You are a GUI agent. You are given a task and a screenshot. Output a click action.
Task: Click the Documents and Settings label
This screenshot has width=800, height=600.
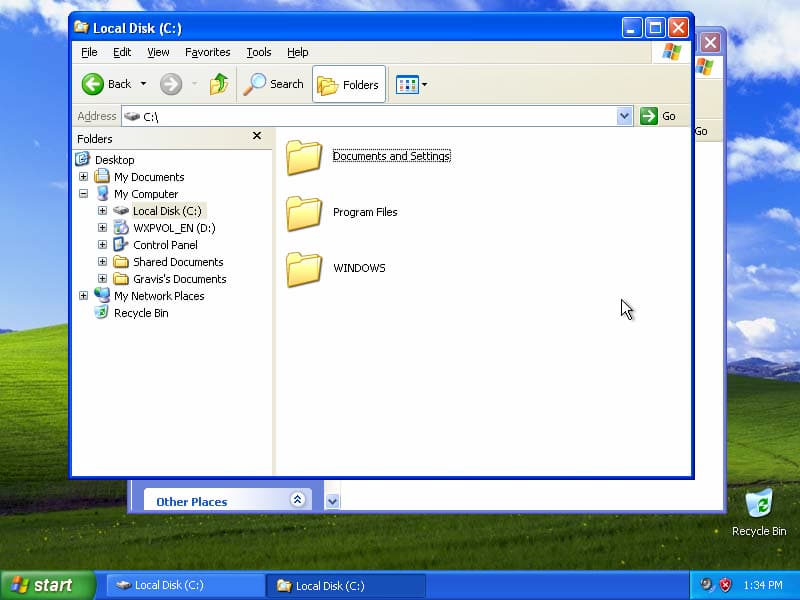click(x=392, y=156)
